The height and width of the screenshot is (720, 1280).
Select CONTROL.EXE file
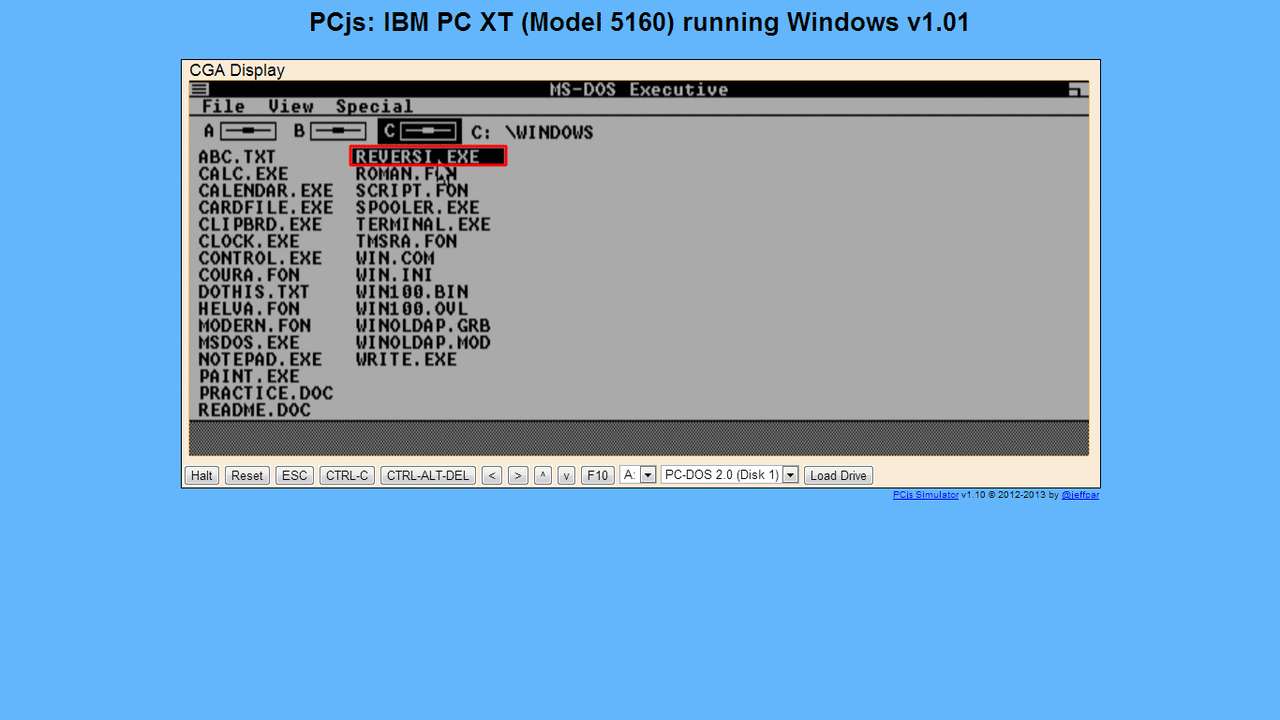[260, 259]
